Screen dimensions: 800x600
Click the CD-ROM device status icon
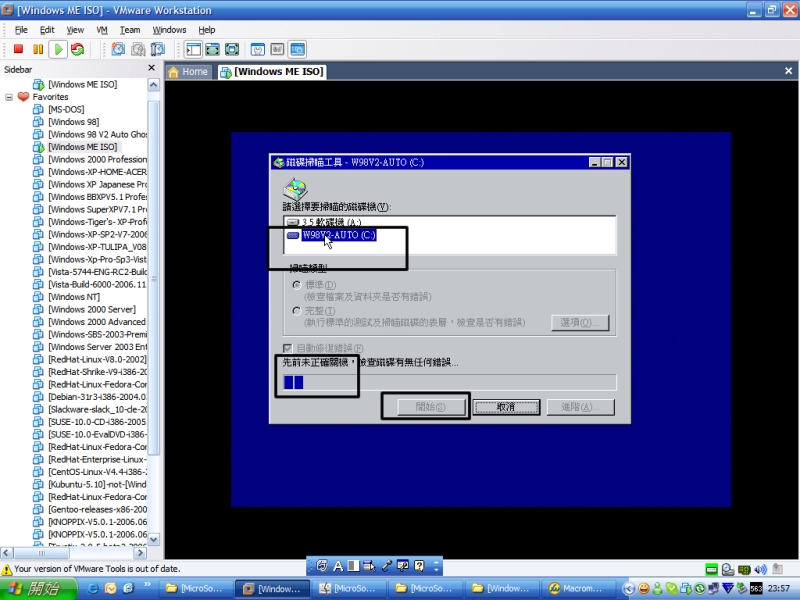(x=728, y=569)
